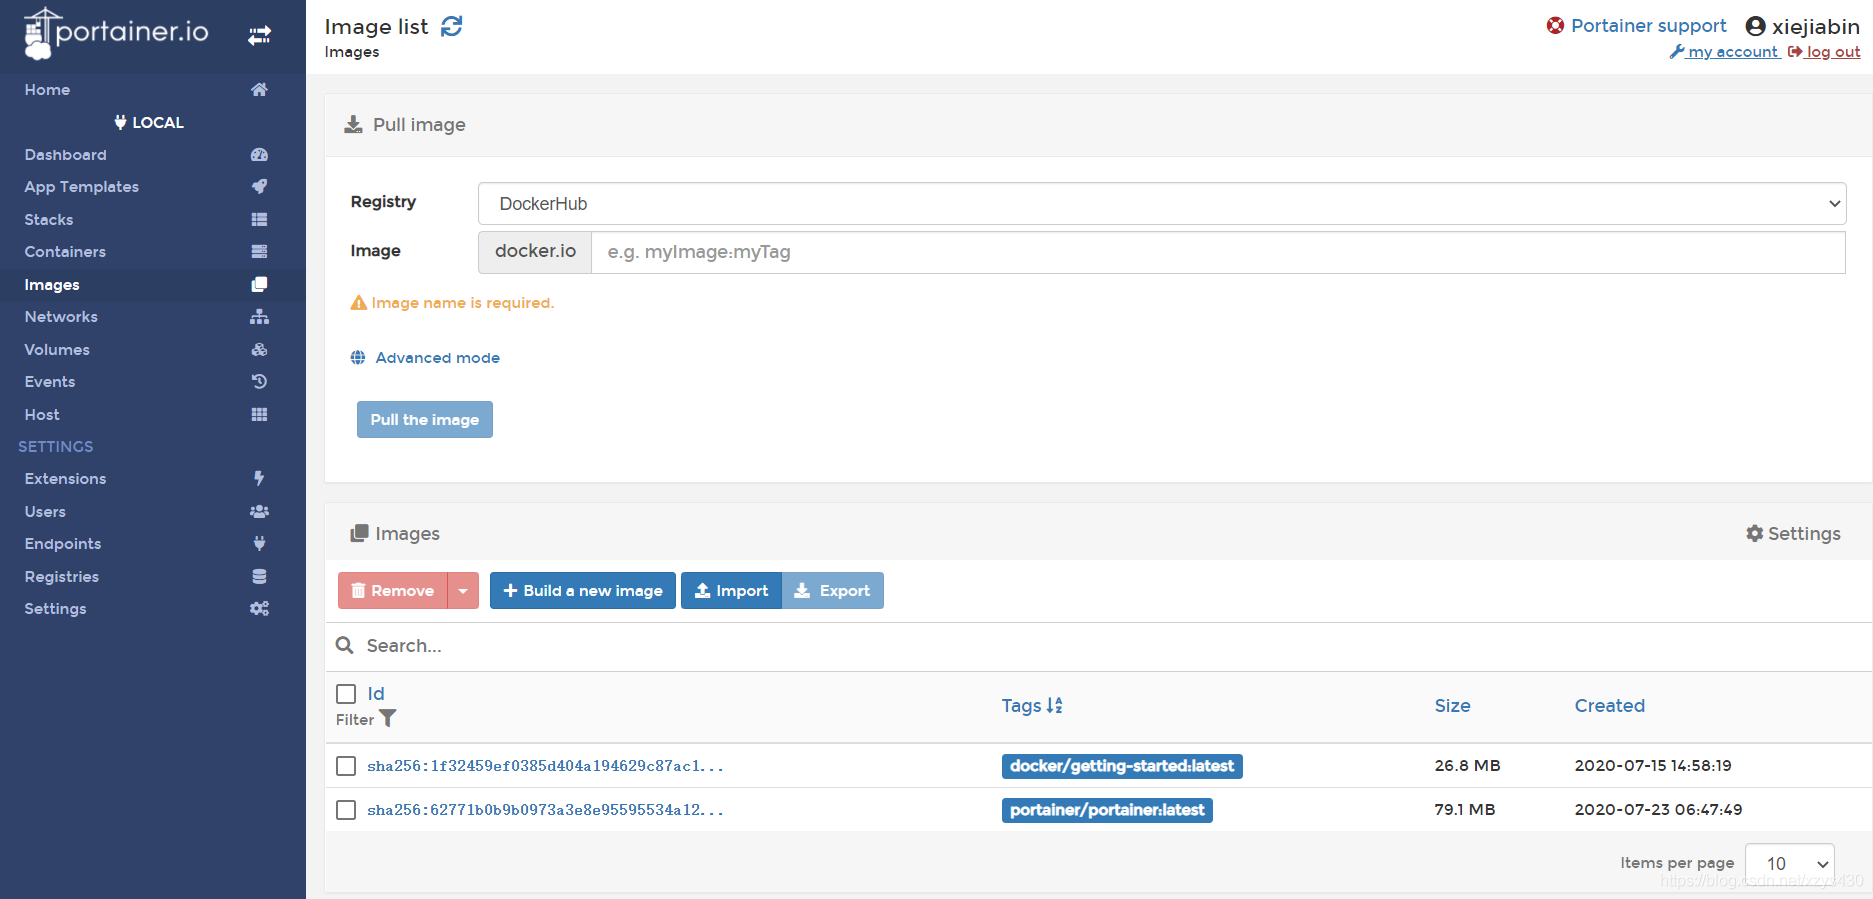Image resolution: width=1873 pixels, height=899 pixels.
Task: Open the Items per page dropdown
Action: pos(1790,864)
